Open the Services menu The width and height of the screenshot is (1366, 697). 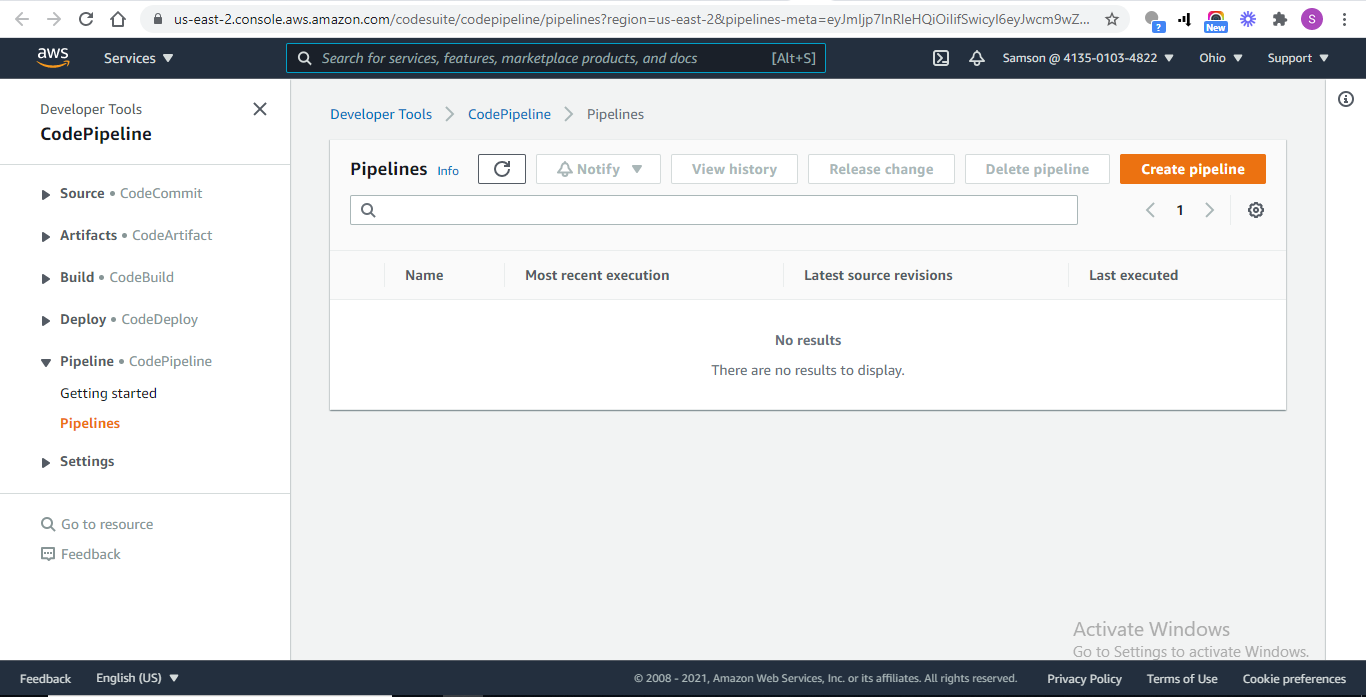coord(138,58)
